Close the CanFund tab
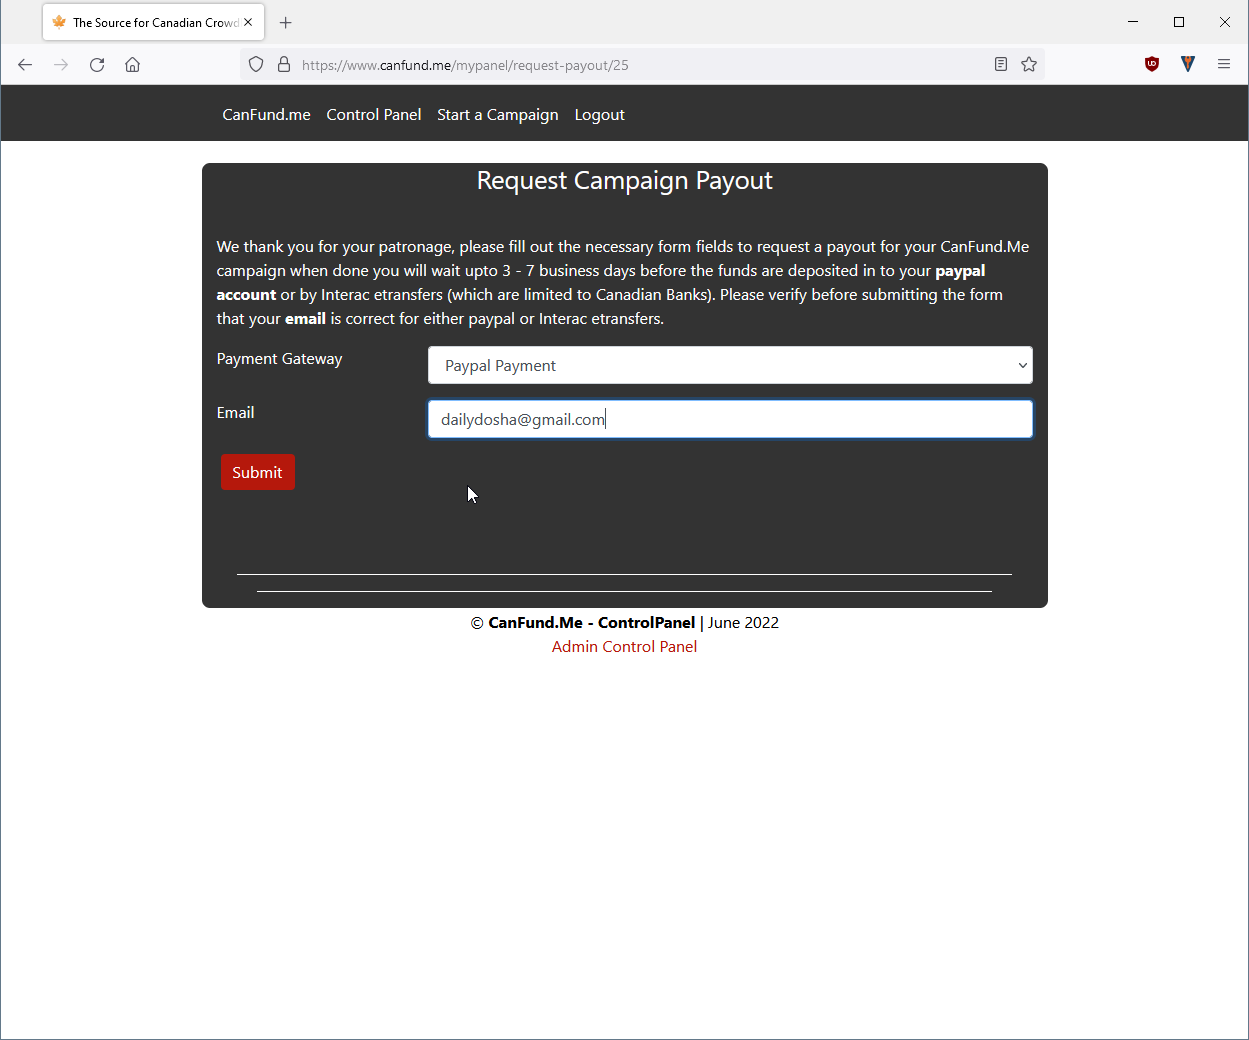This screenshot has width=1249, height=1040. [x=248, y=22]
